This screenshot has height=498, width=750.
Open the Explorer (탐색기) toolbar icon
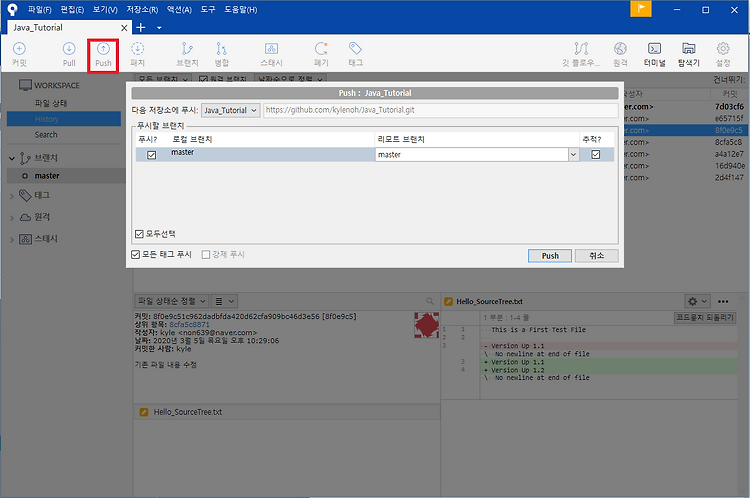689,54
